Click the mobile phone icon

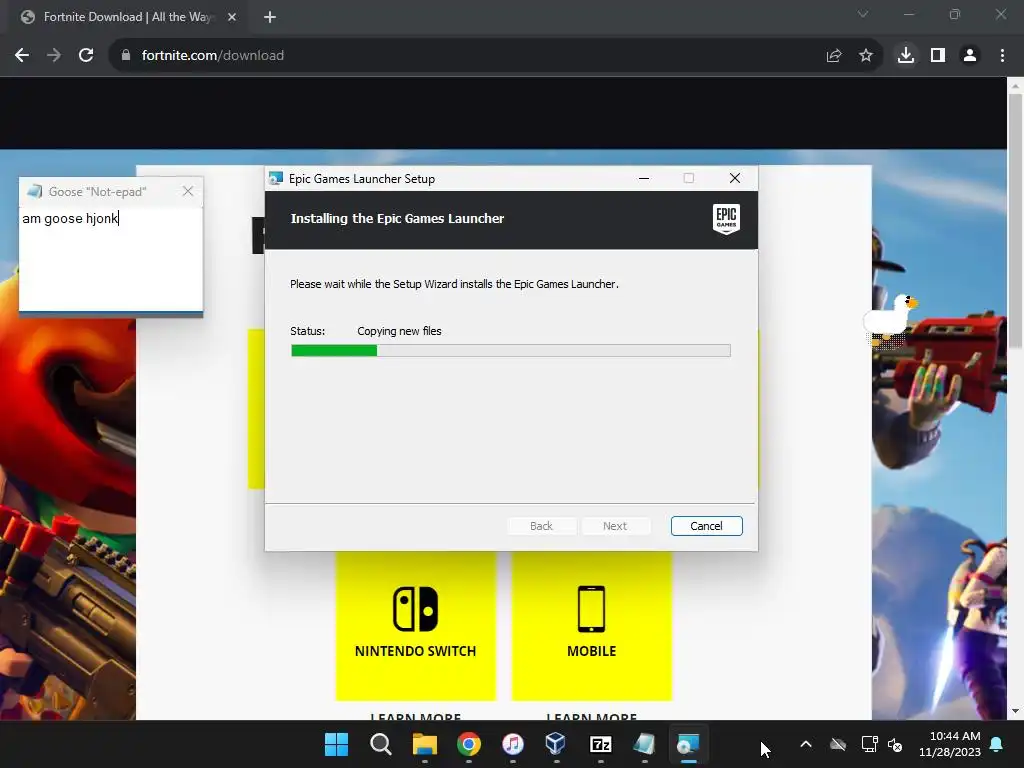[x=591, y=609]
